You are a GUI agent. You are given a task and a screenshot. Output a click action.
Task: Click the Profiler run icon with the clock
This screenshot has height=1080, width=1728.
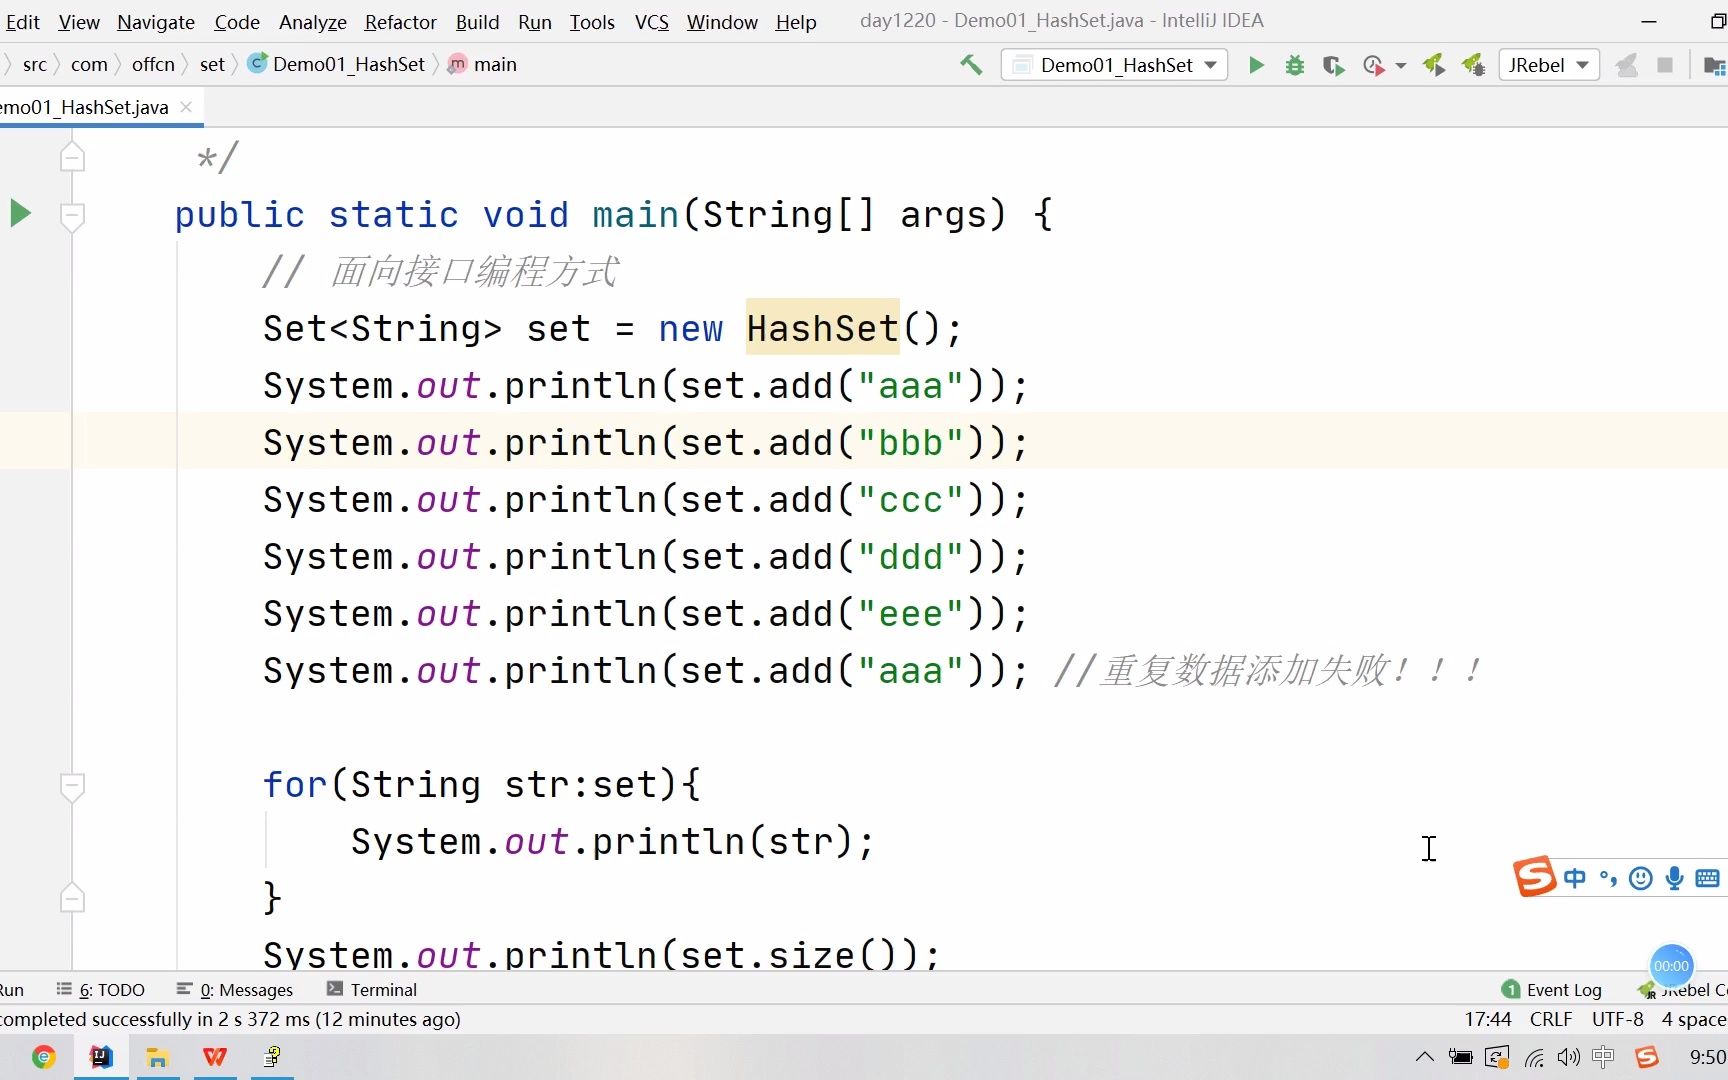coord(1374,65)
